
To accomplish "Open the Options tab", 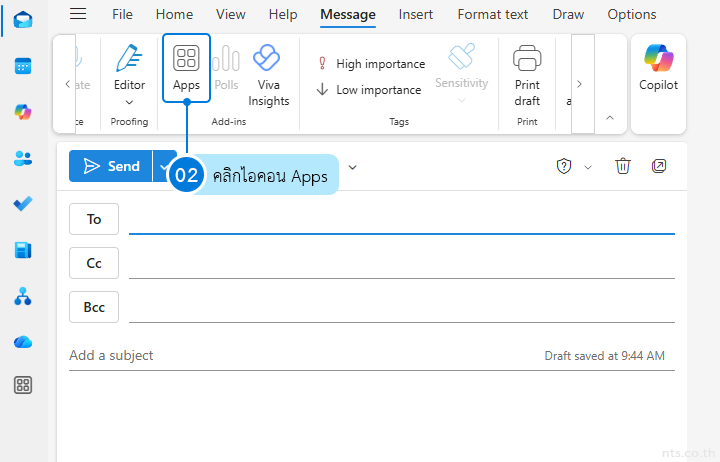I will (x=631, y=14).
